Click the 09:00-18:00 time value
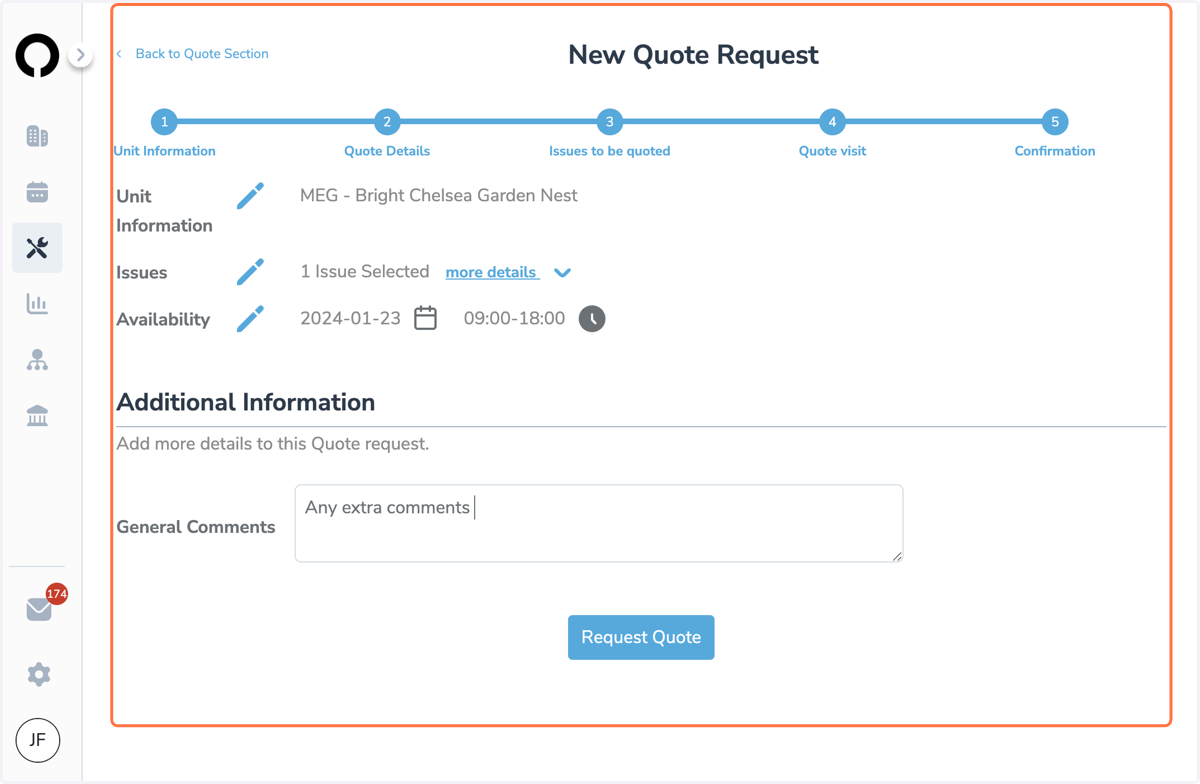Viewport: 1200px width, 784px height. point(514,319)
